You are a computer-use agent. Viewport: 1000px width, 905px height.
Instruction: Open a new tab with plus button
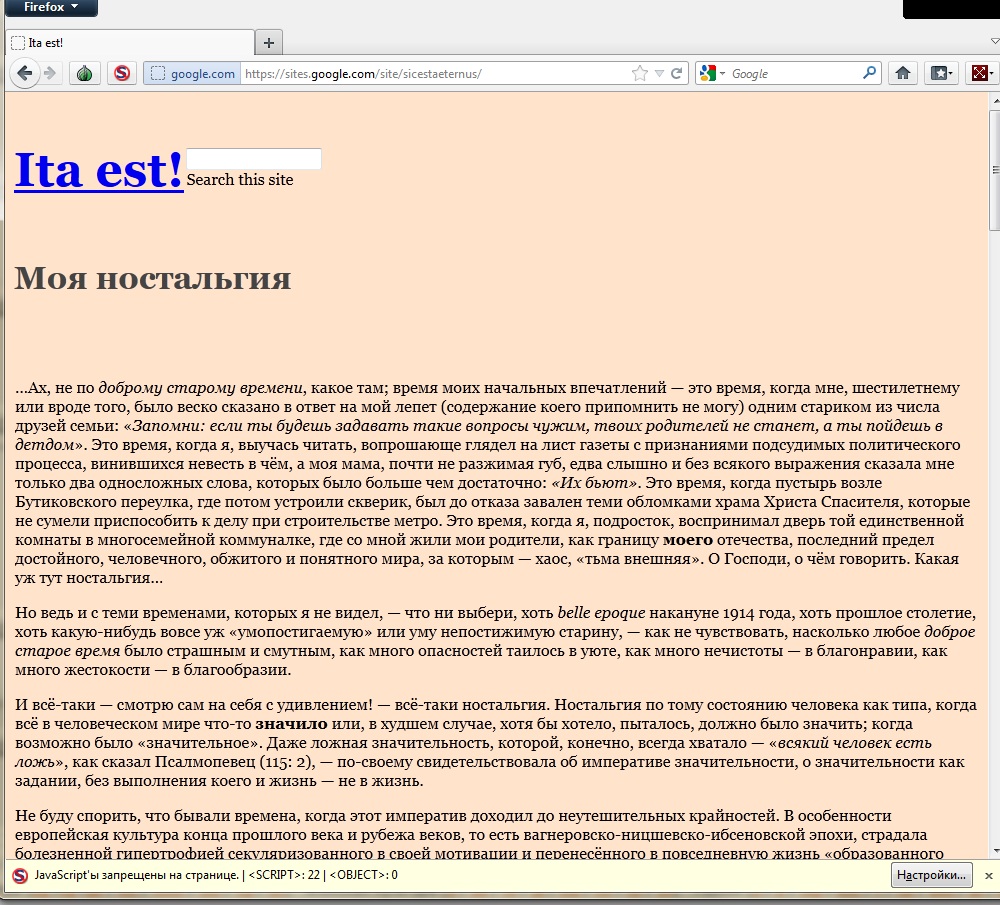click(x=269, y=42)
